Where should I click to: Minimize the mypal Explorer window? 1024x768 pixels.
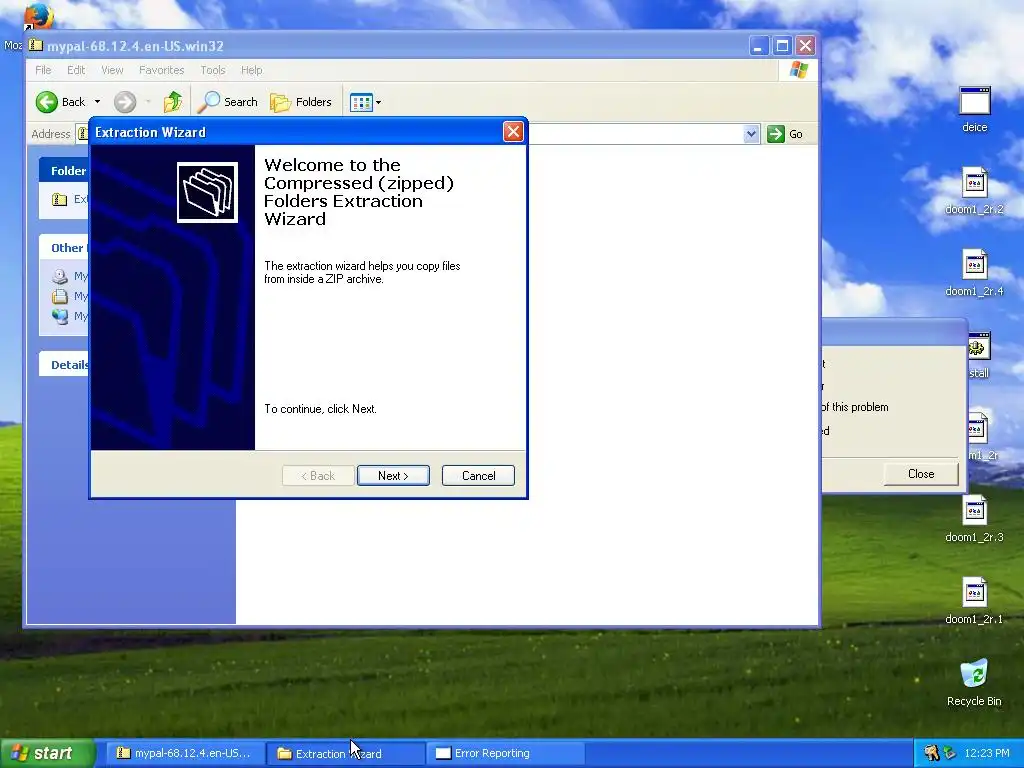(x=759, y=46)
